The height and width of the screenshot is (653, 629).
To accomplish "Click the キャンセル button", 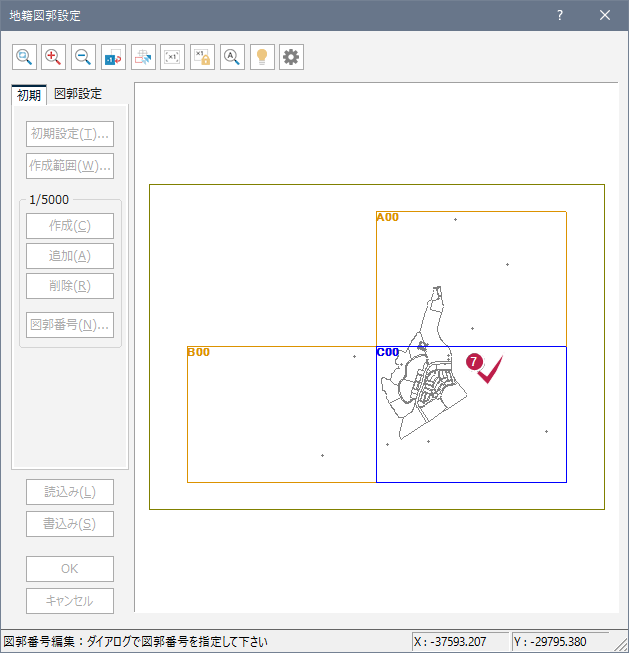I will click(x=70, y=601).
